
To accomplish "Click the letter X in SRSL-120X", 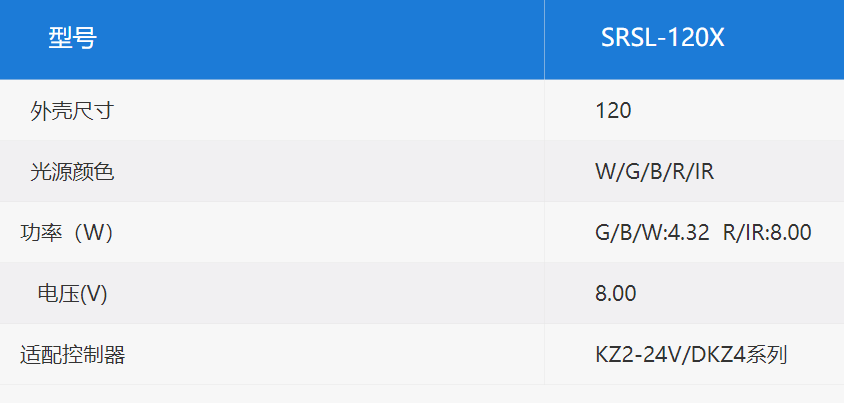I will [716, 38].
